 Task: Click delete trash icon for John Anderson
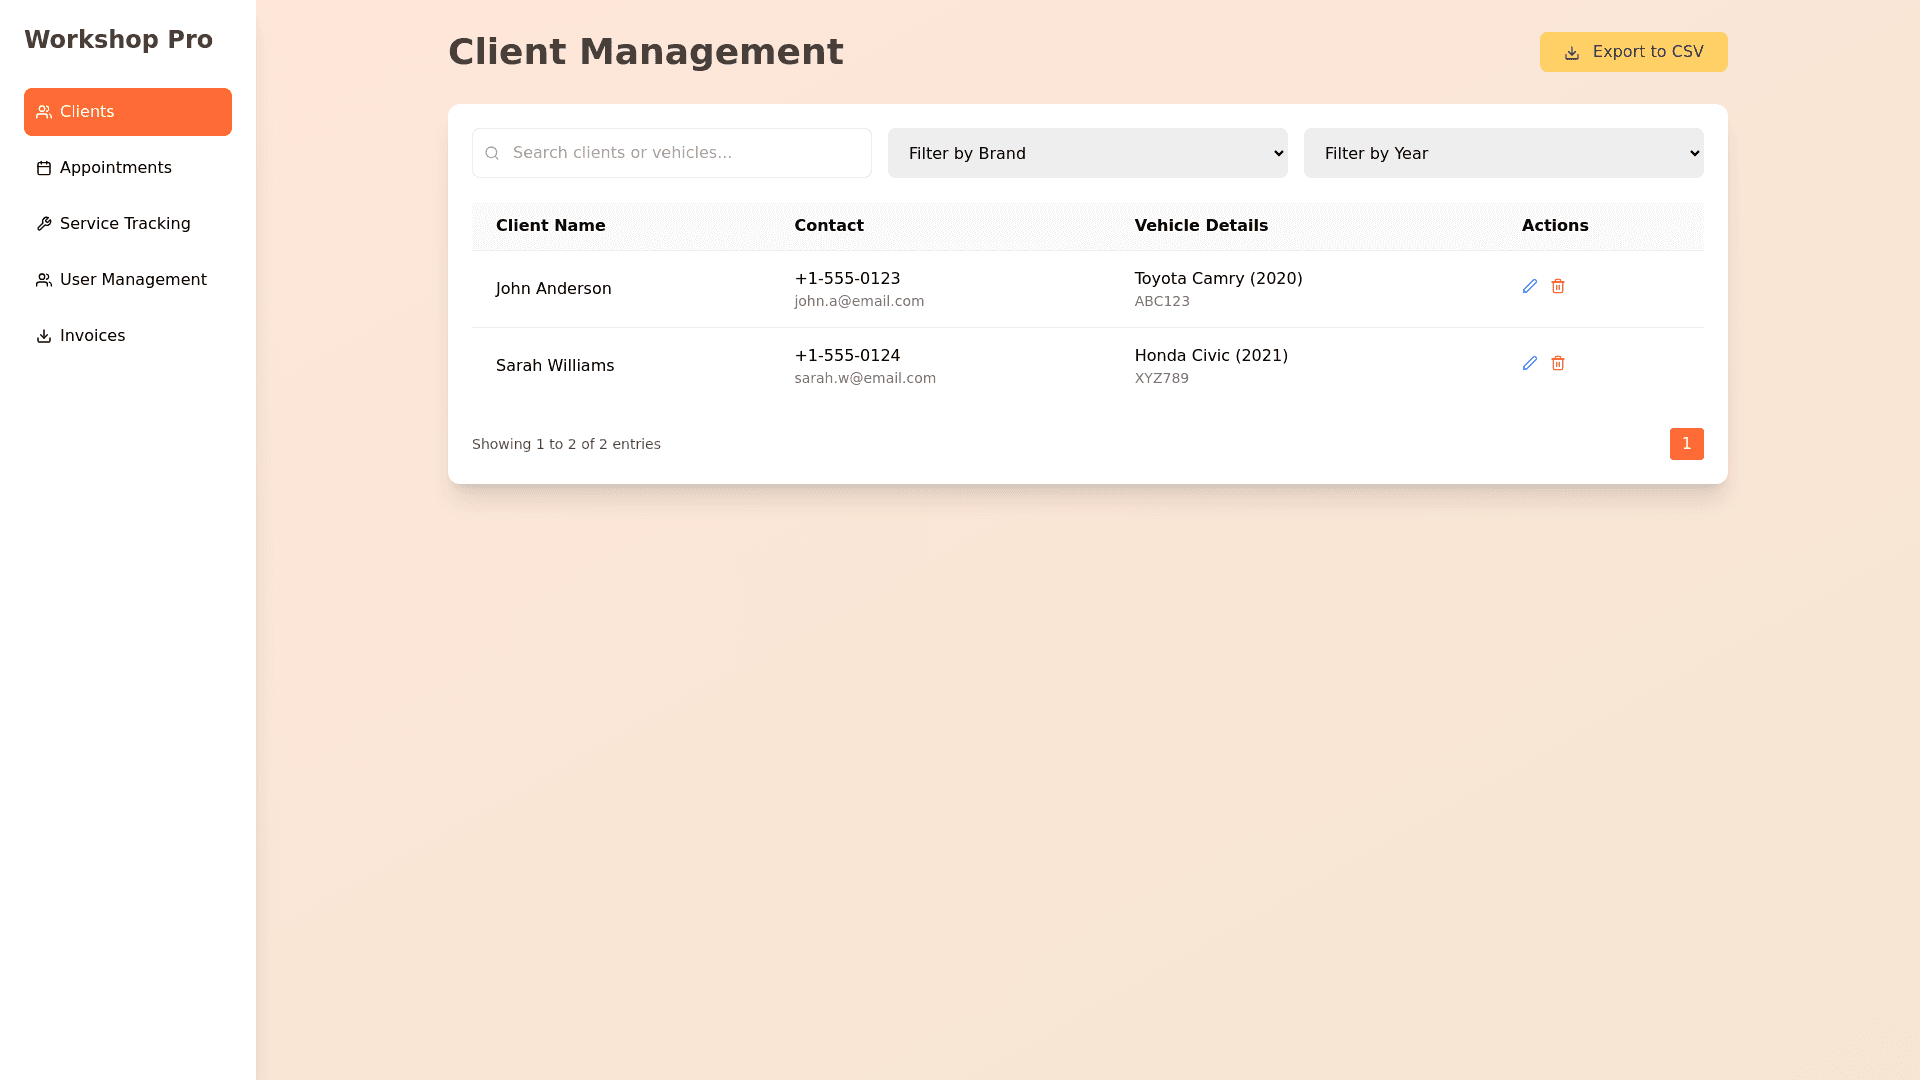tap(1558, 286)
